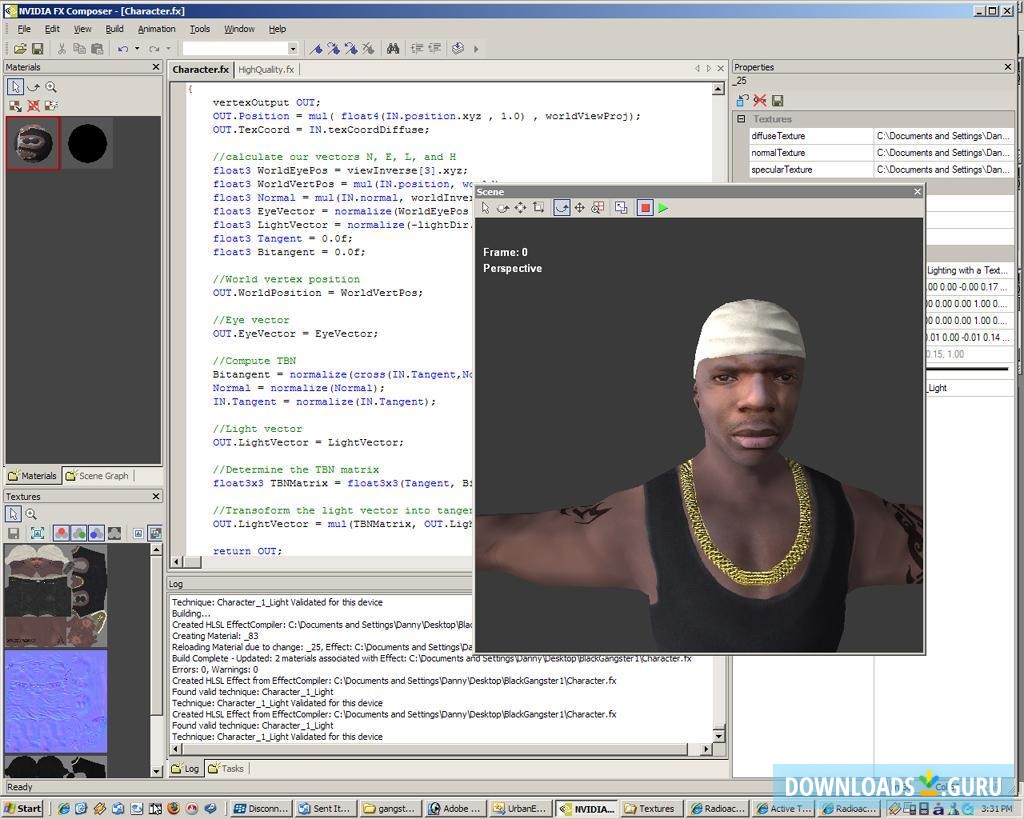Select the pan camera tool in Scene toolbar

tap(579, 208)
